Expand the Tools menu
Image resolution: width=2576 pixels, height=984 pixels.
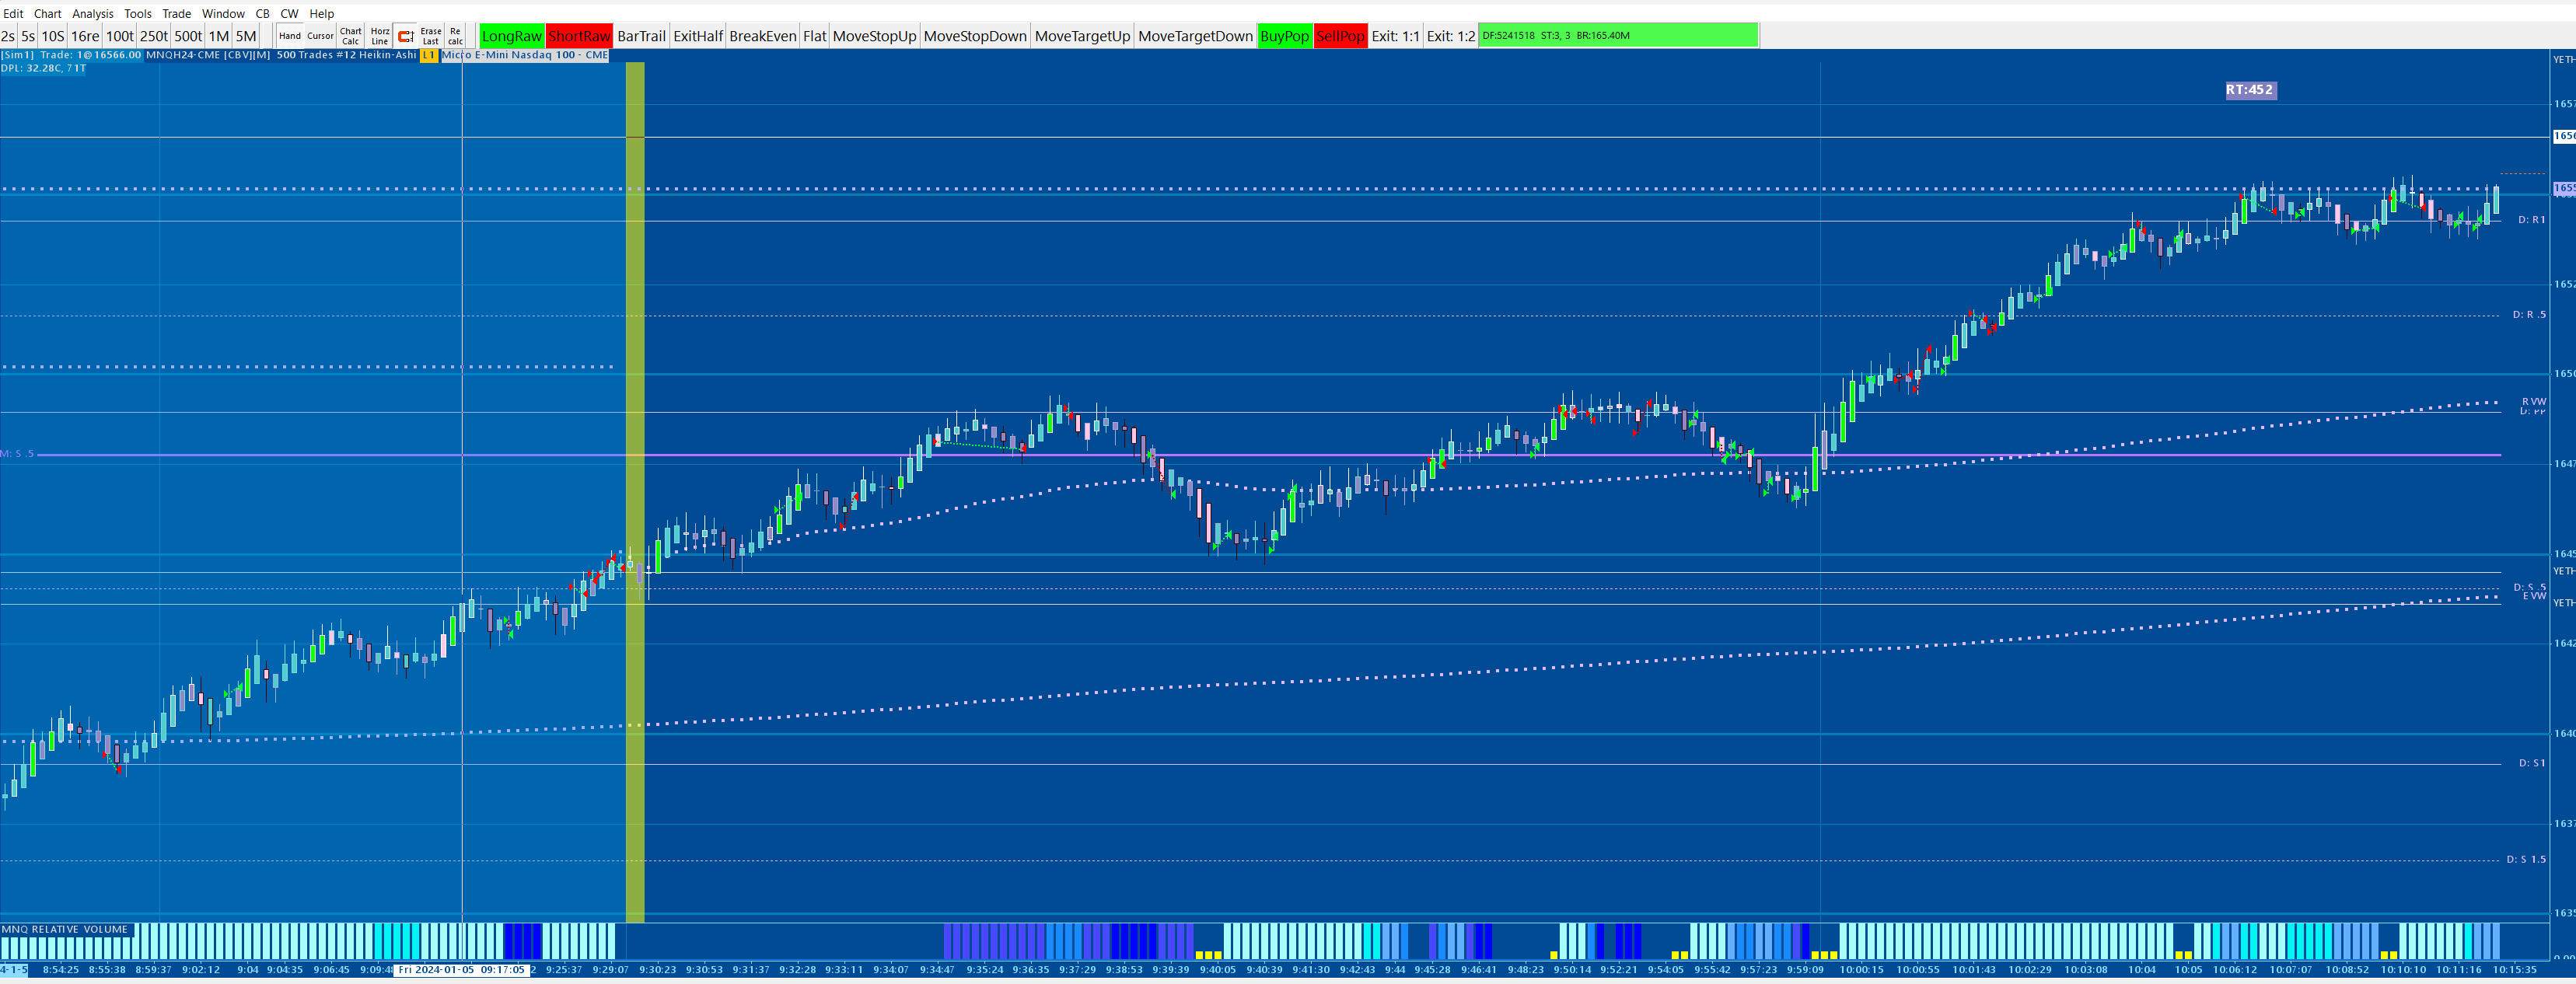click(x=137, y=13)
